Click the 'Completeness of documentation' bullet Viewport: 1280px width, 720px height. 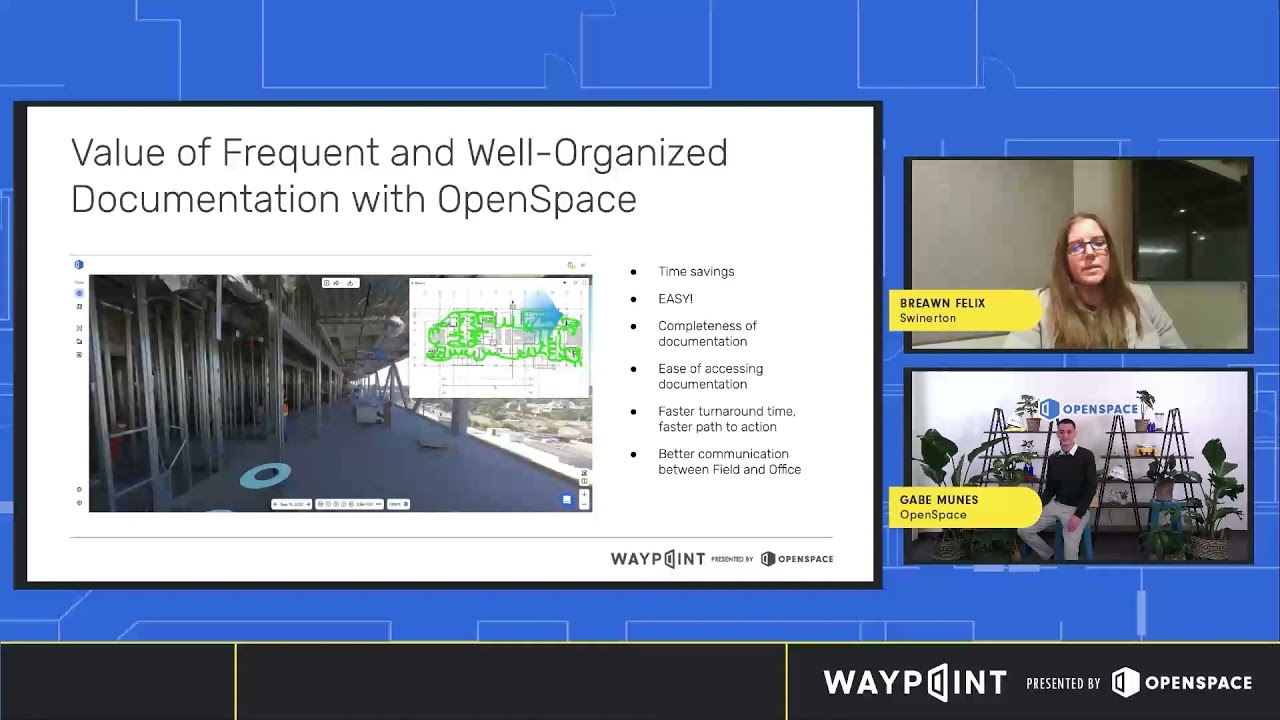[707, 333]
